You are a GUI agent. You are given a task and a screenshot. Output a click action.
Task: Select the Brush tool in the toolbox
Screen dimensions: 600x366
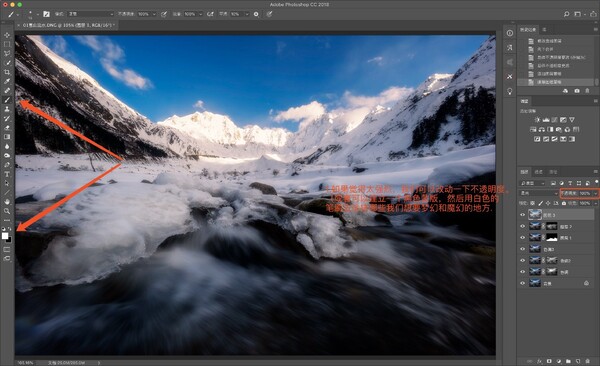(7, 100)
